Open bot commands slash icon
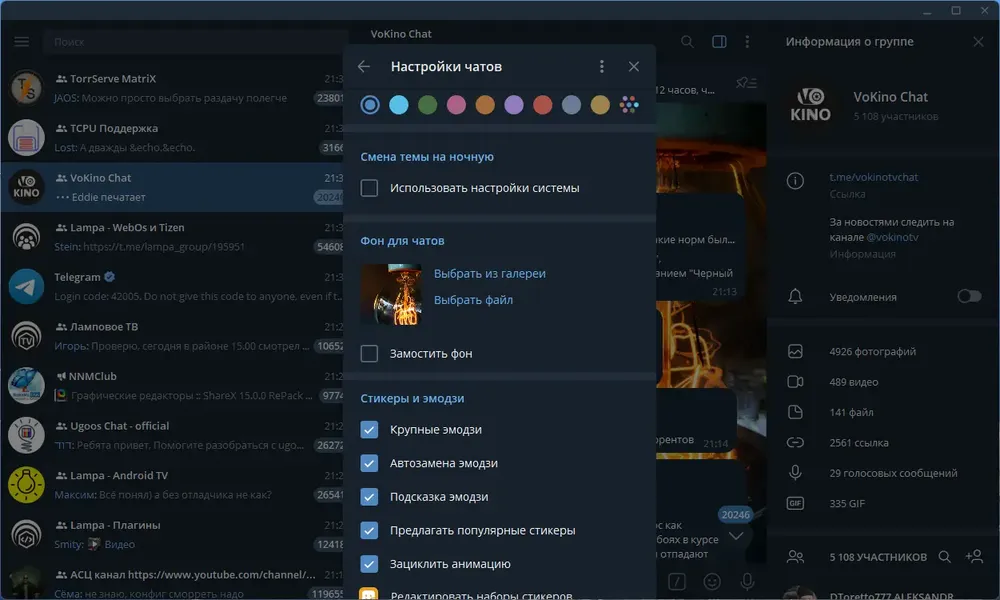Screen dimensions: 1000x600 (677, 581)
